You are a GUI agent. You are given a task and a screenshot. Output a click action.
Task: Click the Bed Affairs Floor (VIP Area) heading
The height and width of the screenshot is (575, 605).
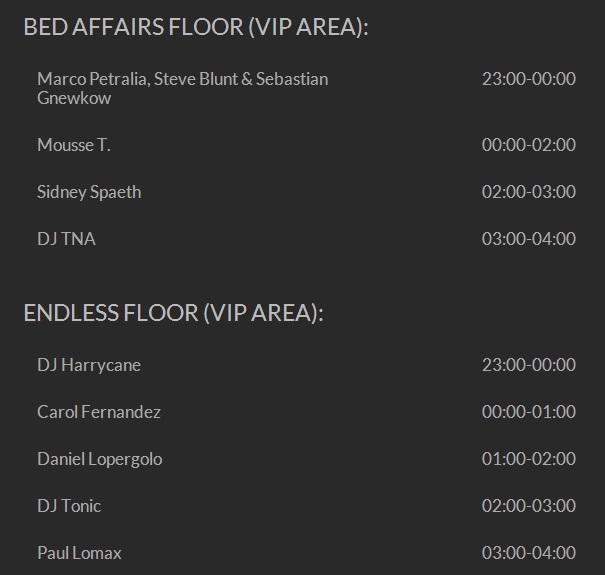pyautogui.click(x=196, y=27)
